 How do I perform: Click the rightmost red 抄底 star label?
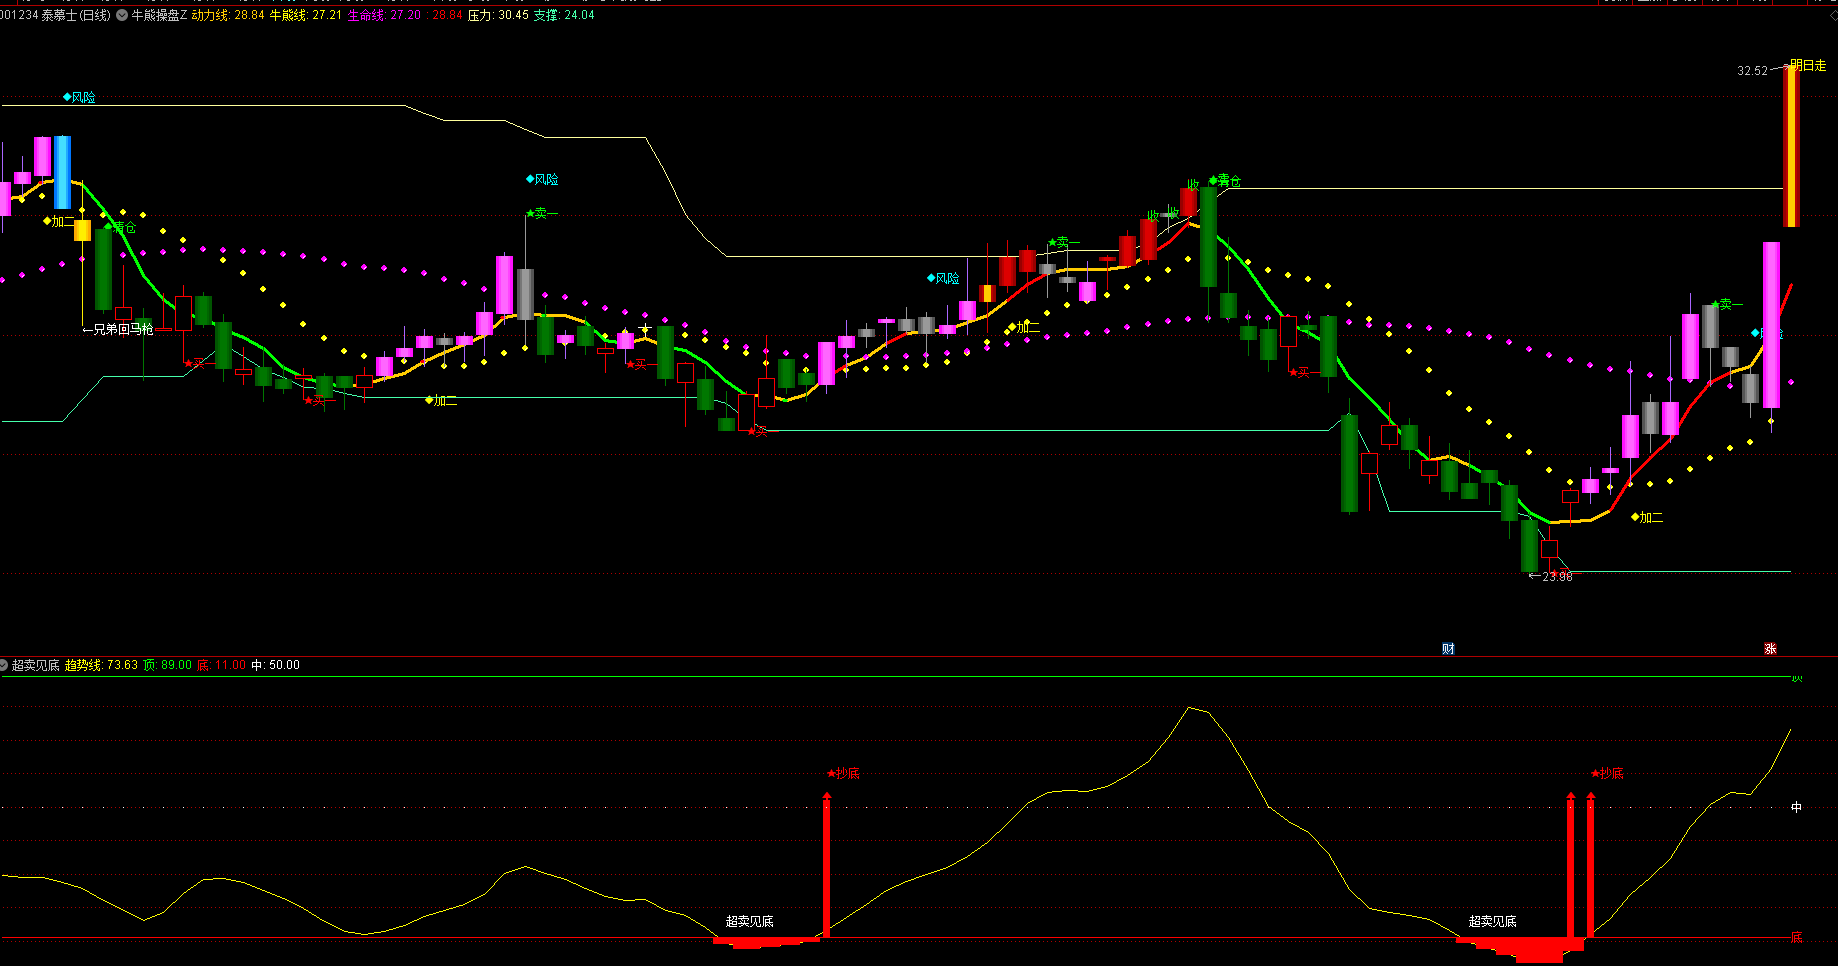pyautogui.click(x=1608, y=773)
